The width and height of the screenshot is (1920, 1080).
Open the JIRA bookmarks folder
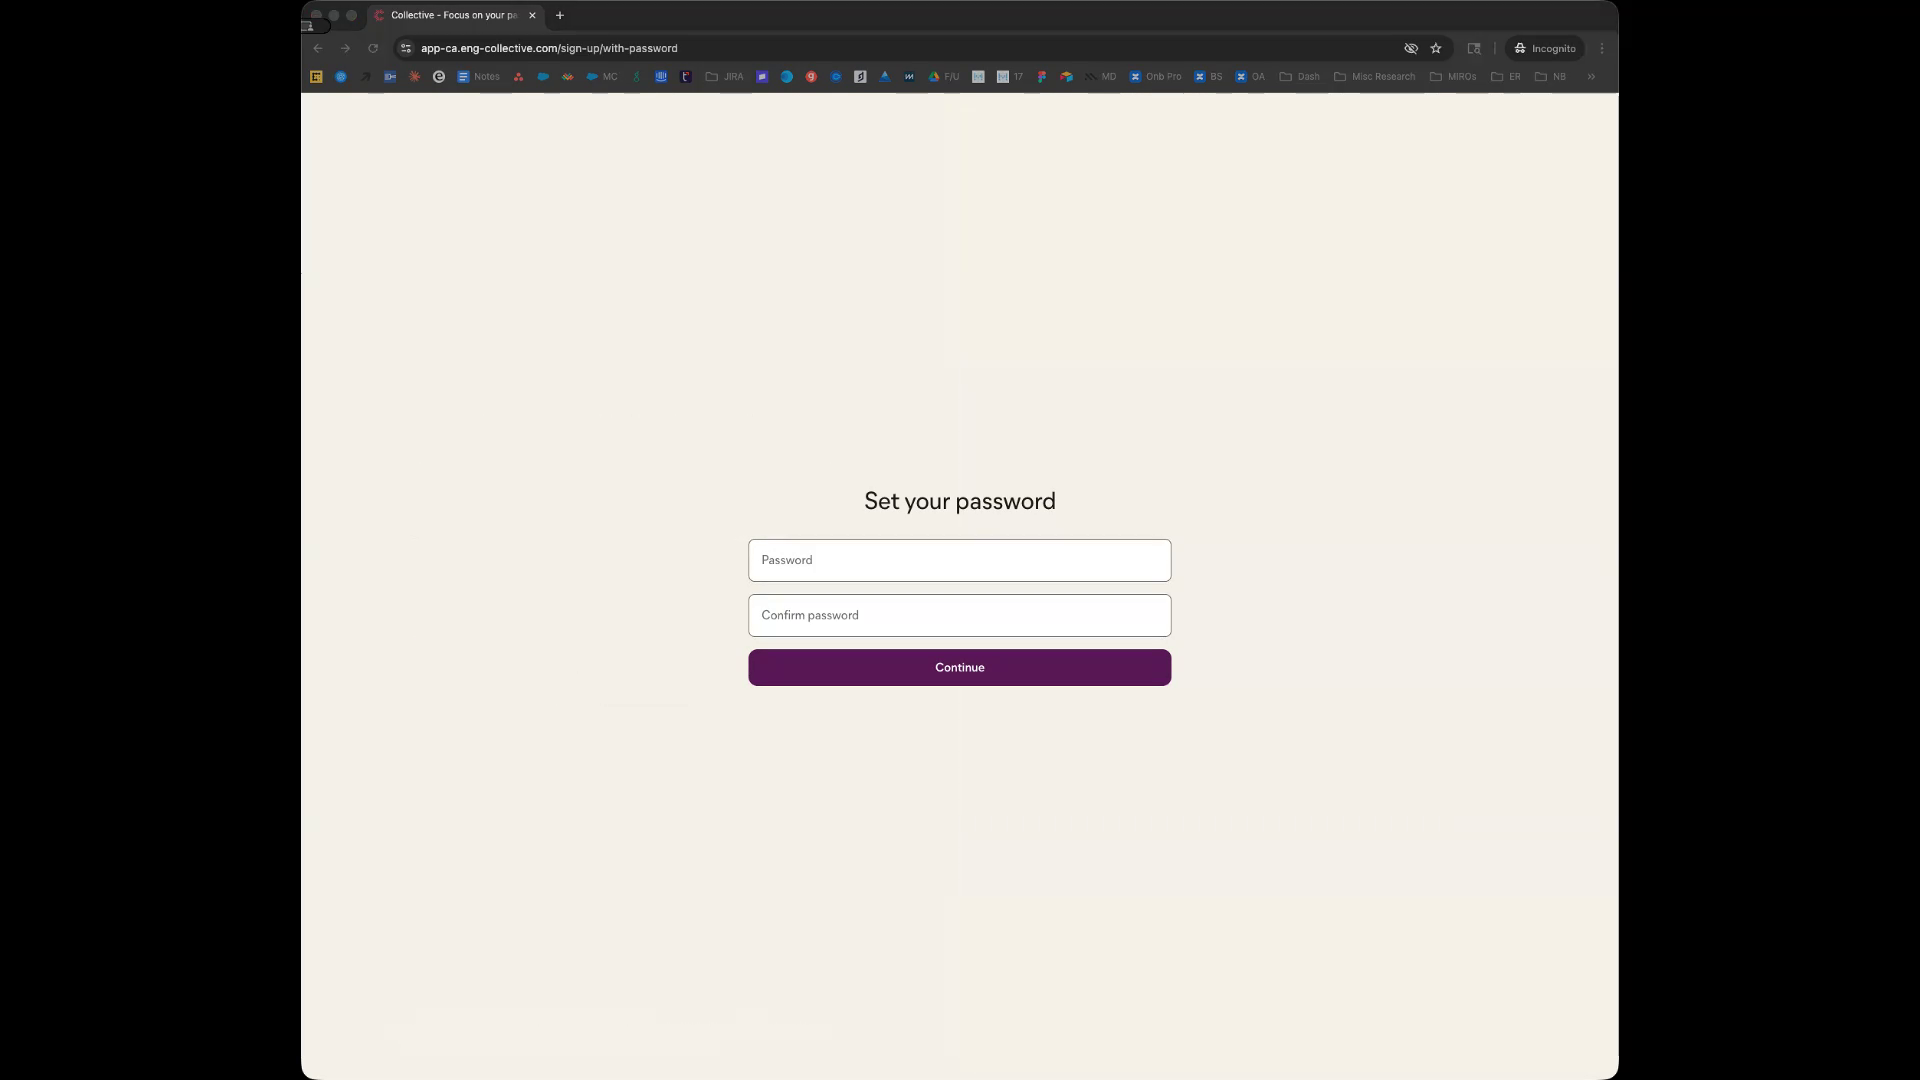pyautogui.click(x=725, y=76)
